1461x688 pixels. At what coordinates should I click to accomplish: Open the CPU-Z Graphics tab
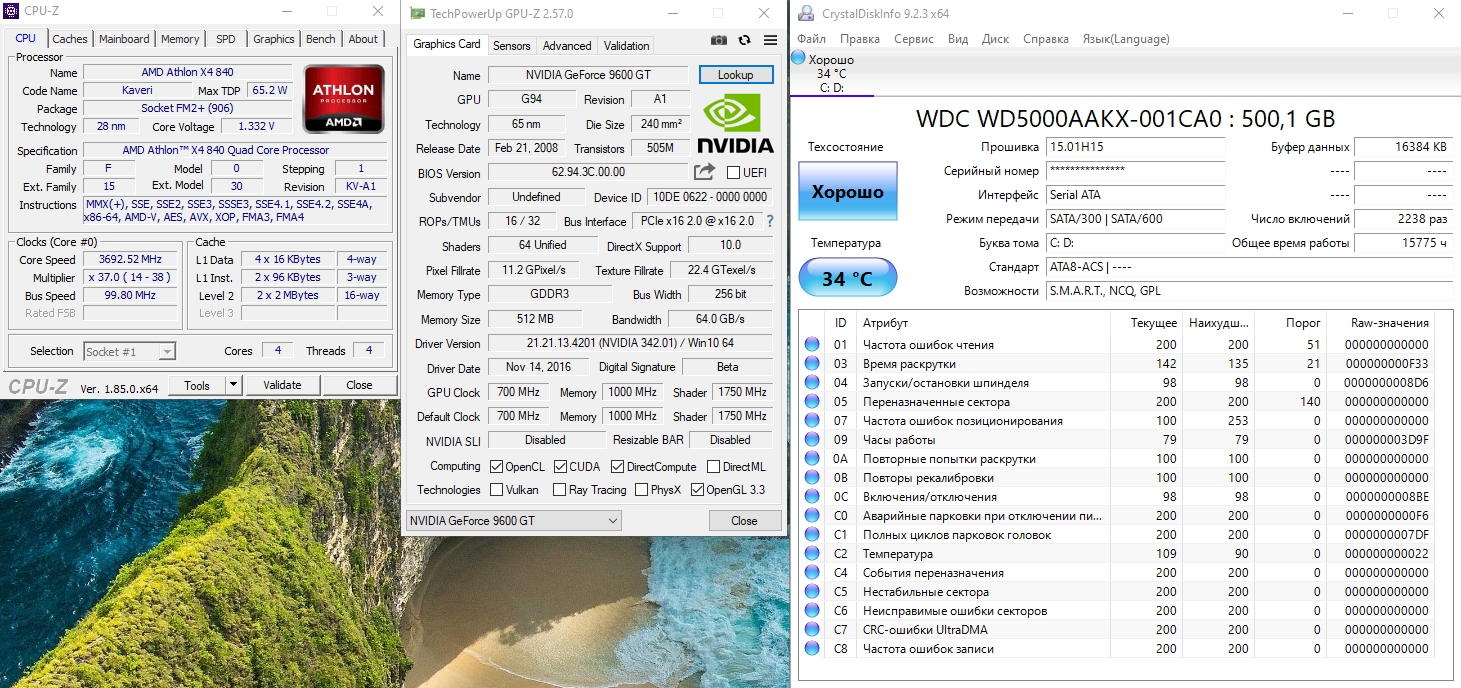273,39
